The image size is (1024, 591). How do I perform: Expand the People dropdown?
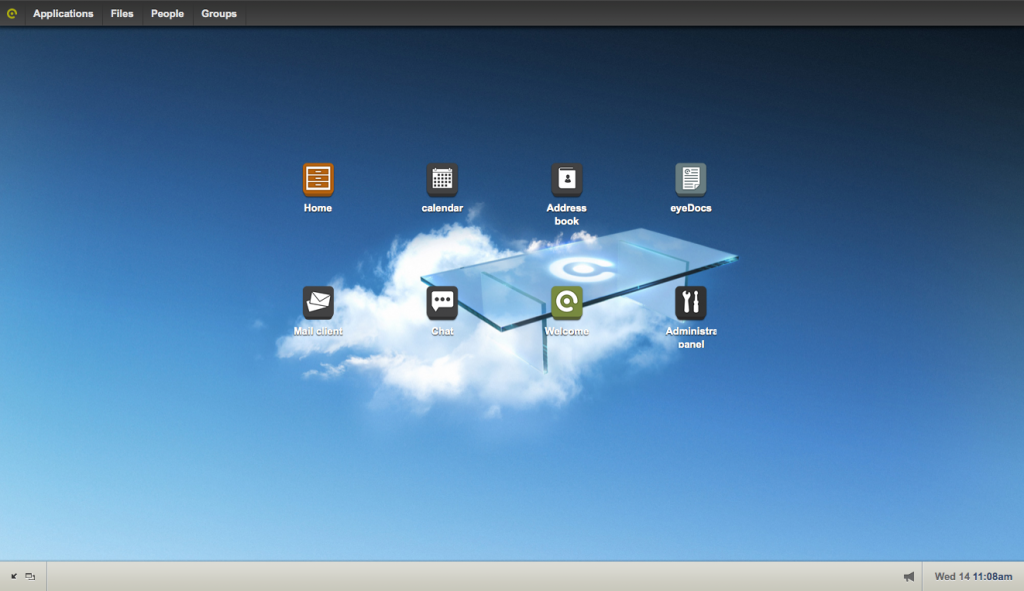[167, 13]
